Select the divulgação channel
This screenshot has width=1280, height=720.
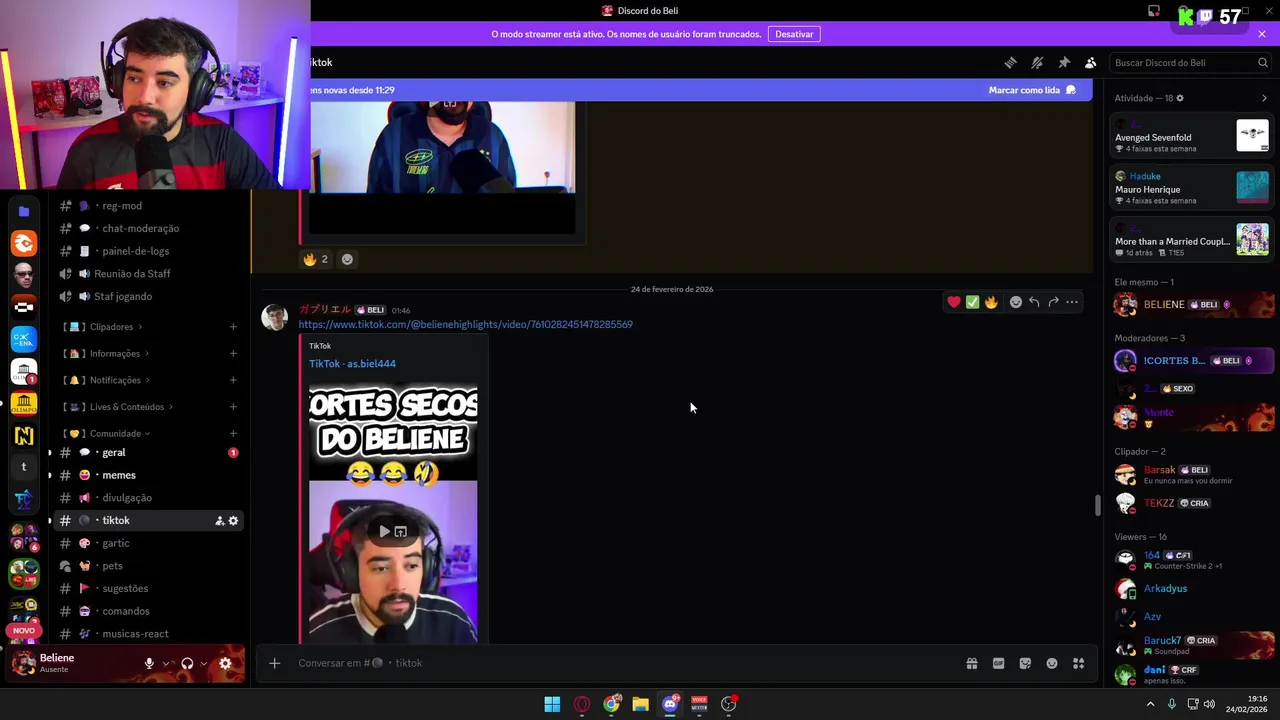point(147,498)
